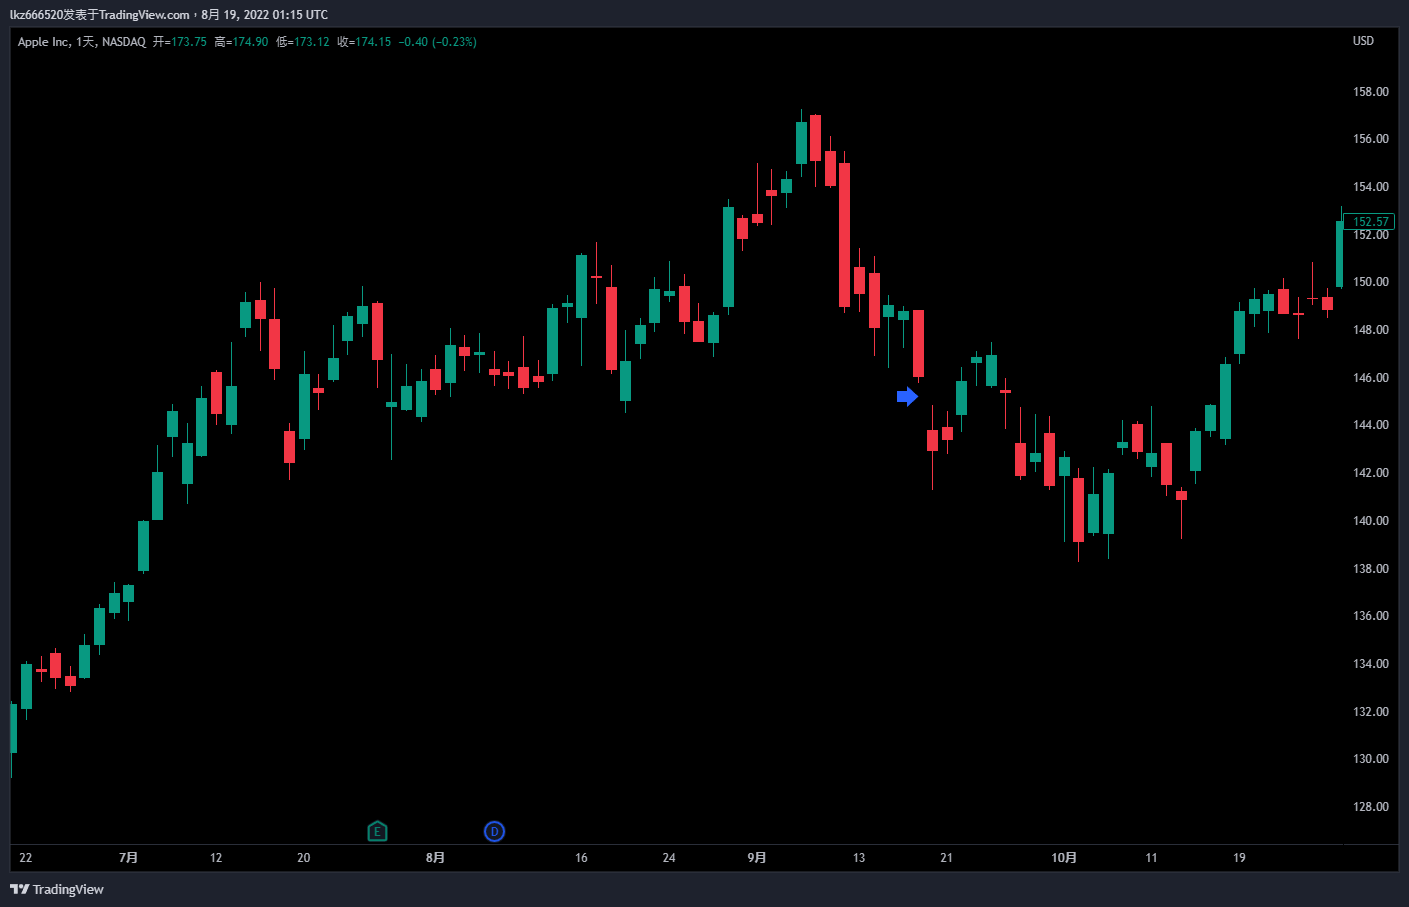Select the 8月 date on time axis
The width and height of the screenshot is (1409, 907).
coord(435,858)
